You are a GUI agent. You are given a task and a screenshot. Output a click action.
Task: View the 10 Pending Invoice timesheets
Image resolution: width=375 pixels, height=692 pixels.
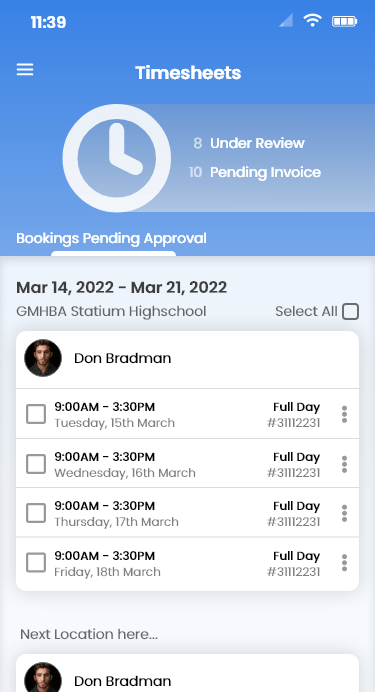pos(255,172)
